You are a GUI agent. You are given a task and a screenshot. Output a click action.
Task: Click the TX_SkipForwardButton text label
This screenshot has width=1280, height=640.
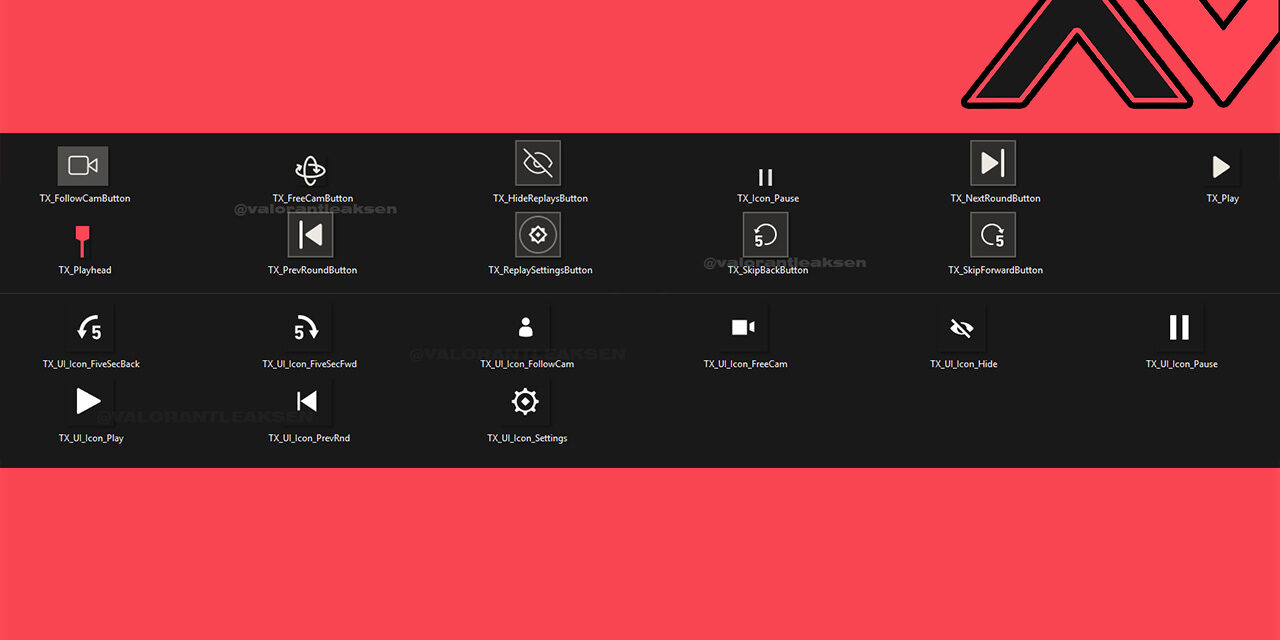(995, 271)
